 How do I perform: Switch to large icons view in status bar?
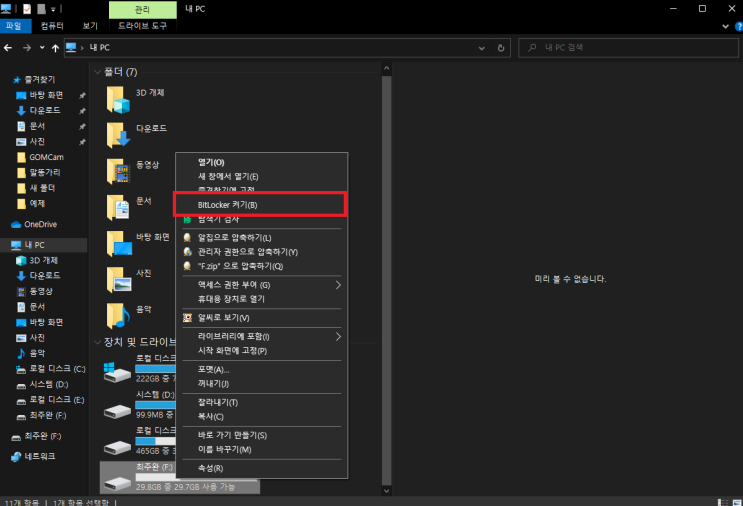(737, 502)
